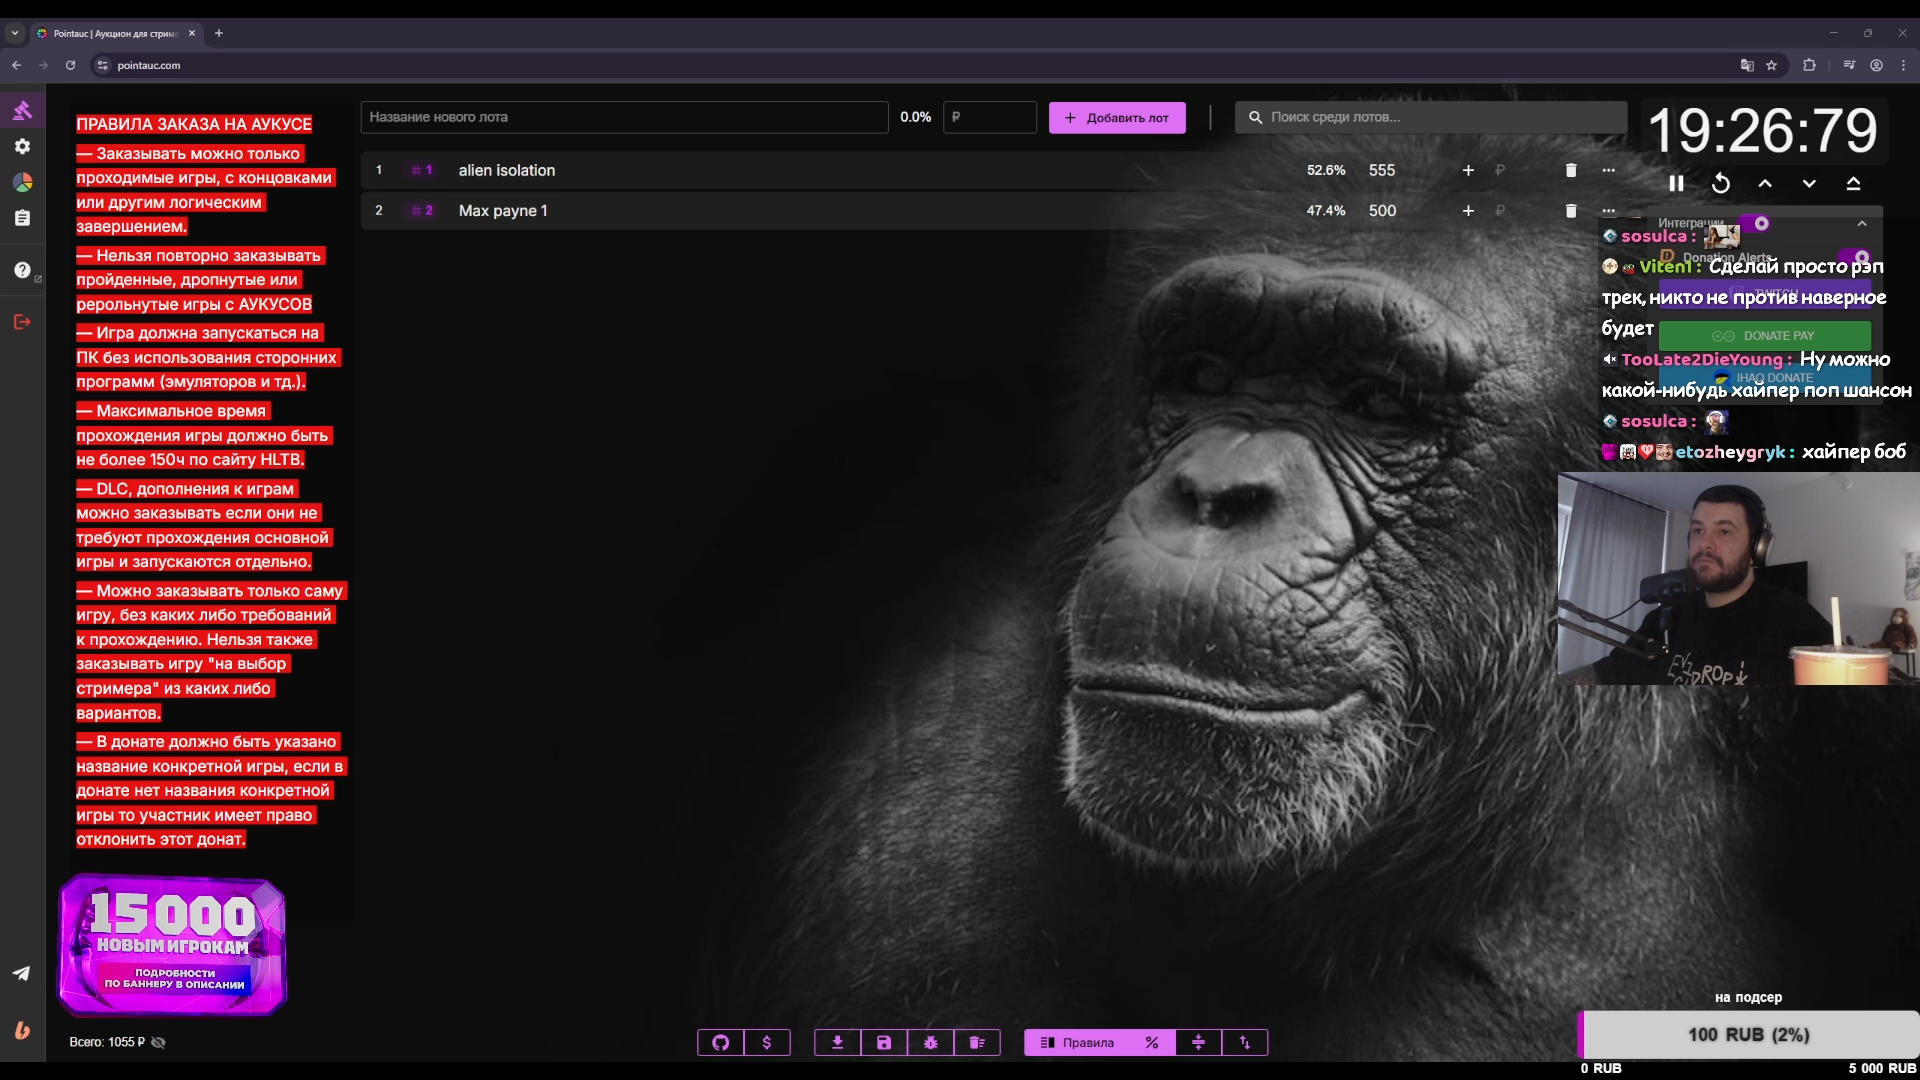Click the download lots icon
The height and width of the screenshot is (1080, 1920).
coord(838,1042)
